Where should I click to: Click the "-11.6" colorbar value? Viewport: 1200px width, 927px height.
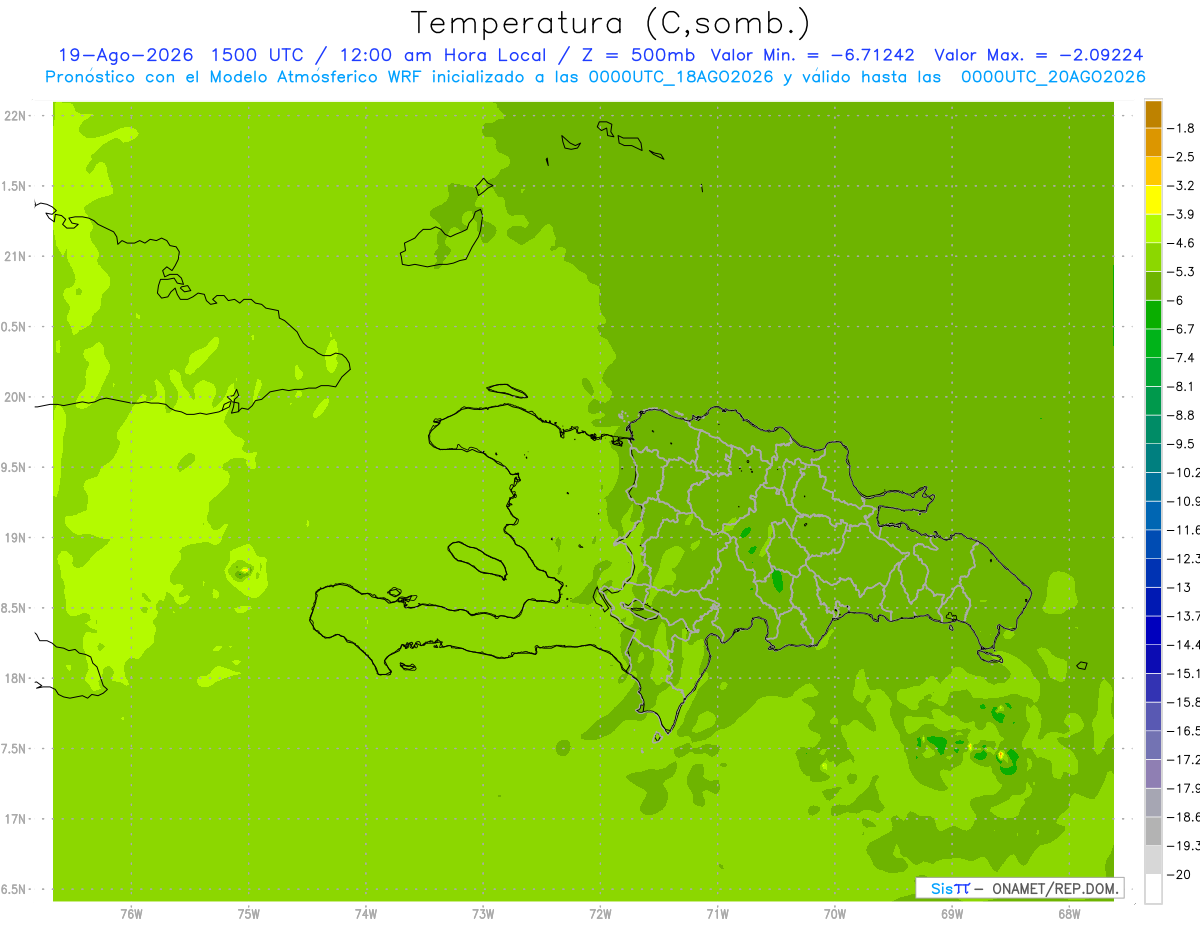(1185, 529)
